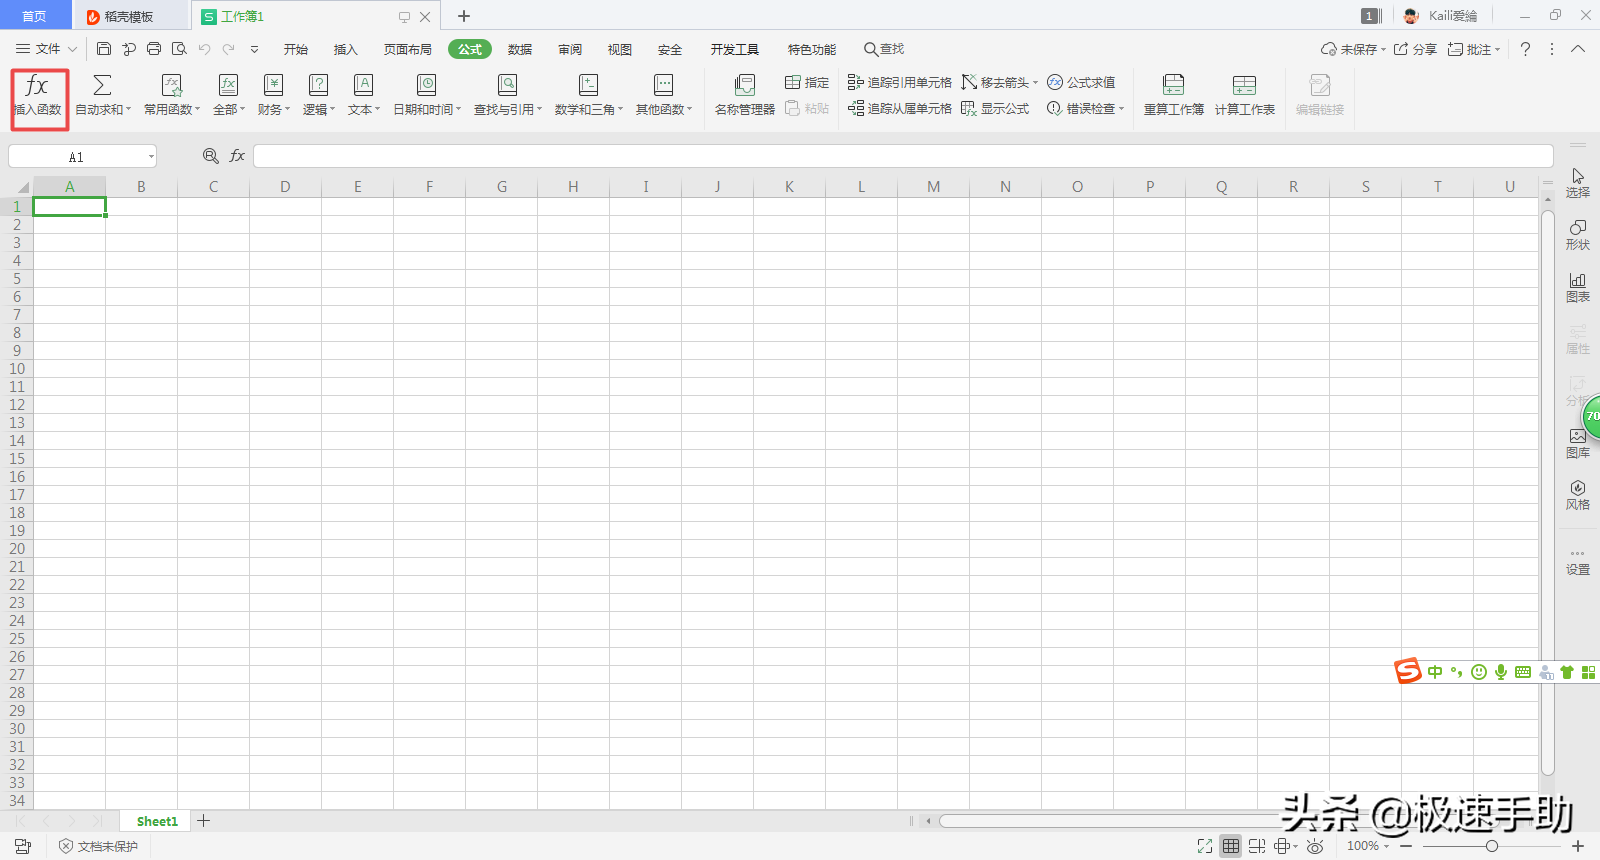Click the print icon in quick toolbar
Viewport: 1600px width, 860px height.
[154, 48]
